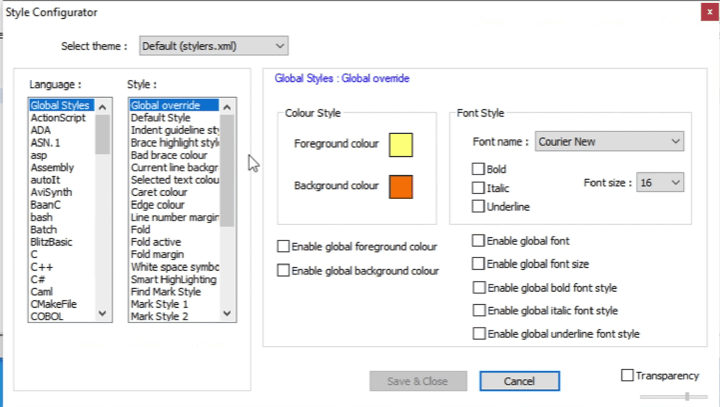
Task: Click the transparency slider handle
Action: (686, 397)
